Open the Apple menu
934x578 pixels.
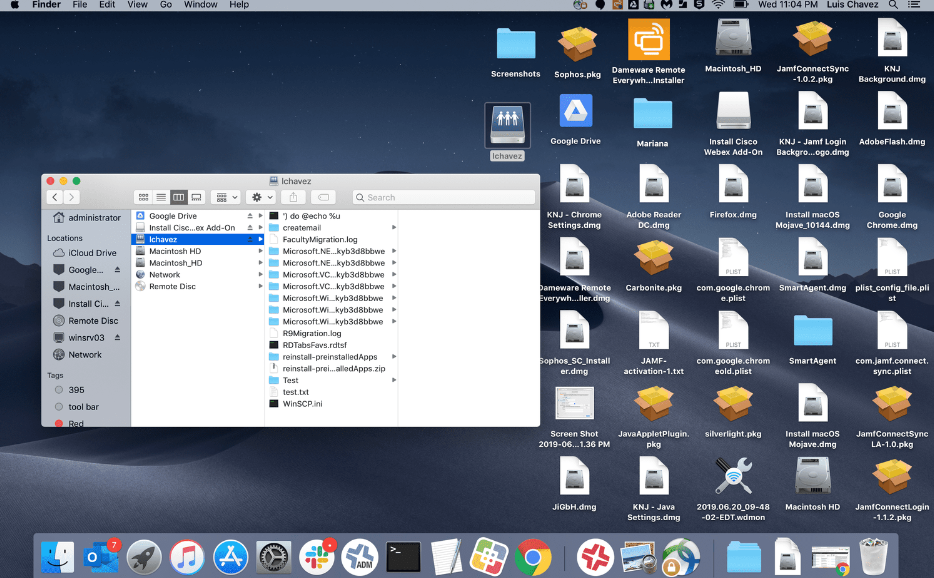coord(15,5)
